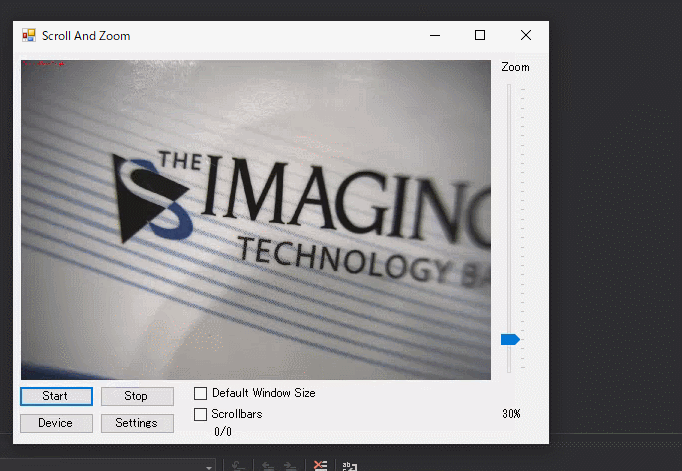Click the Scroll And Zoom window icon

point(29,35)
